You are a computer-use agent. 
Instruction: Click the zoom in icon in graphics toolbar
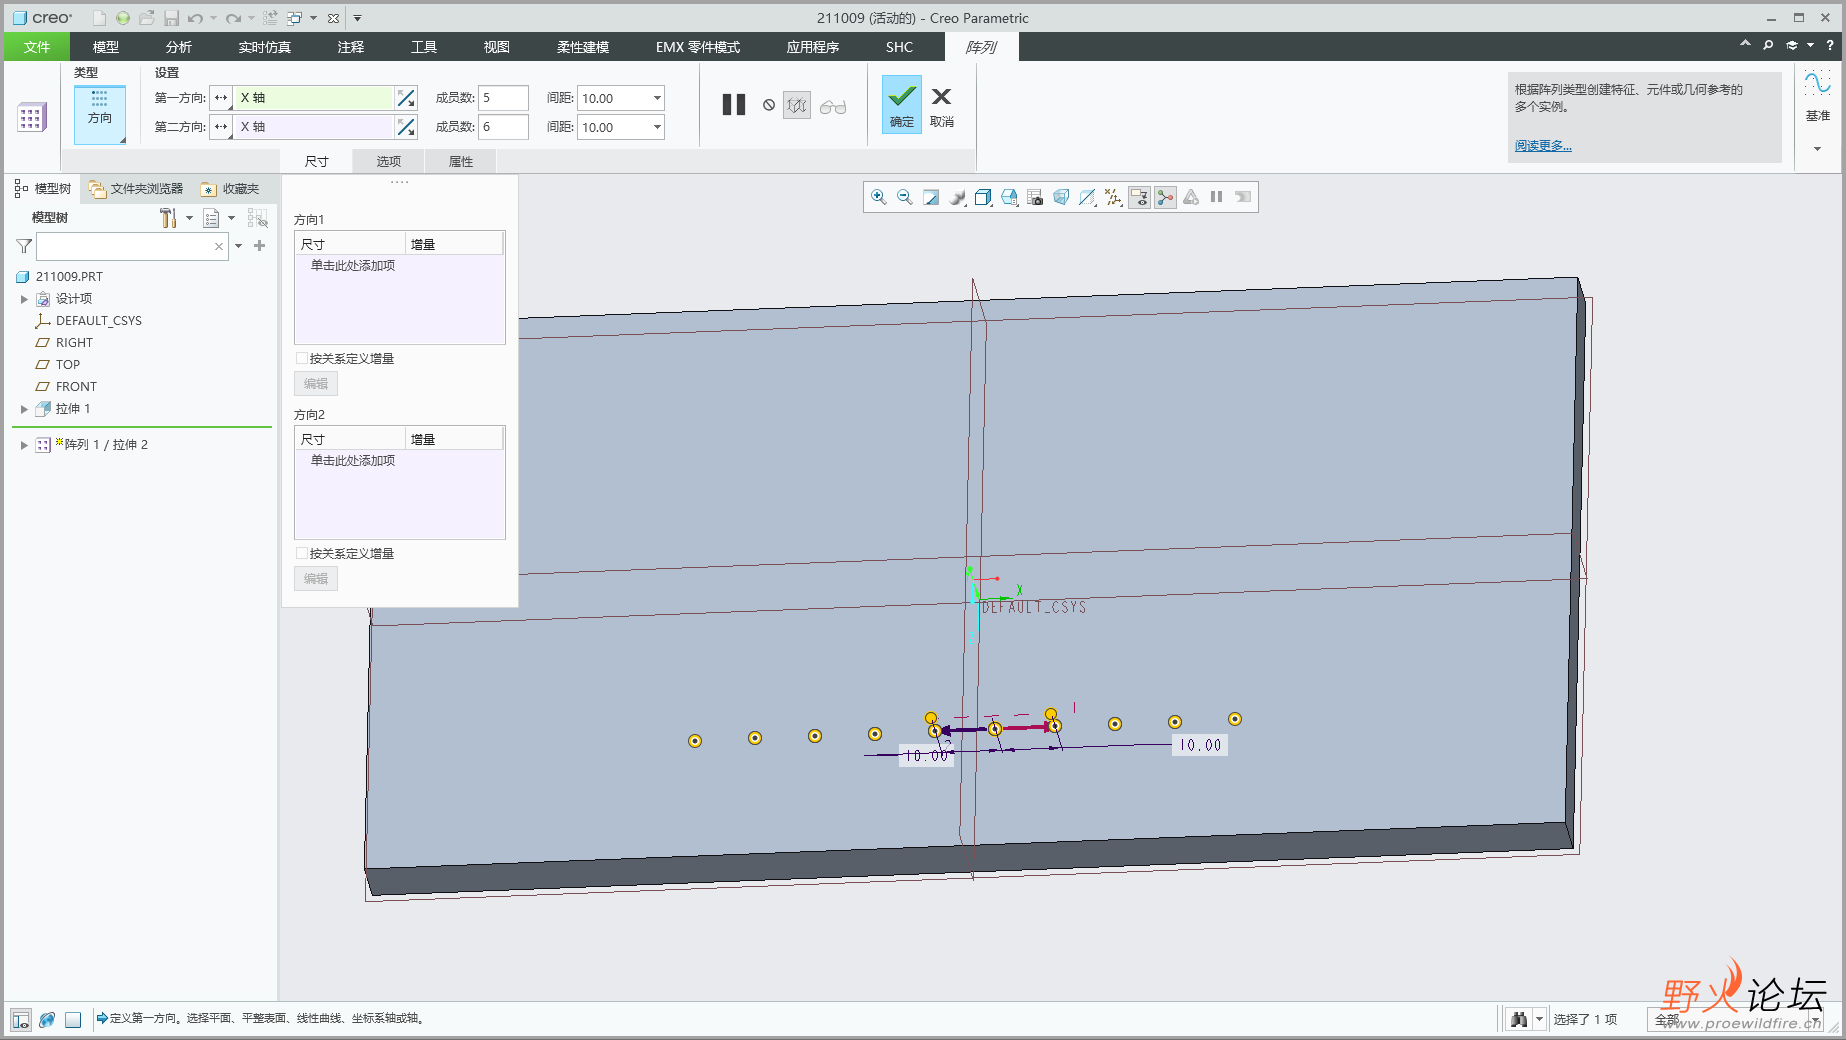(878, 197)
